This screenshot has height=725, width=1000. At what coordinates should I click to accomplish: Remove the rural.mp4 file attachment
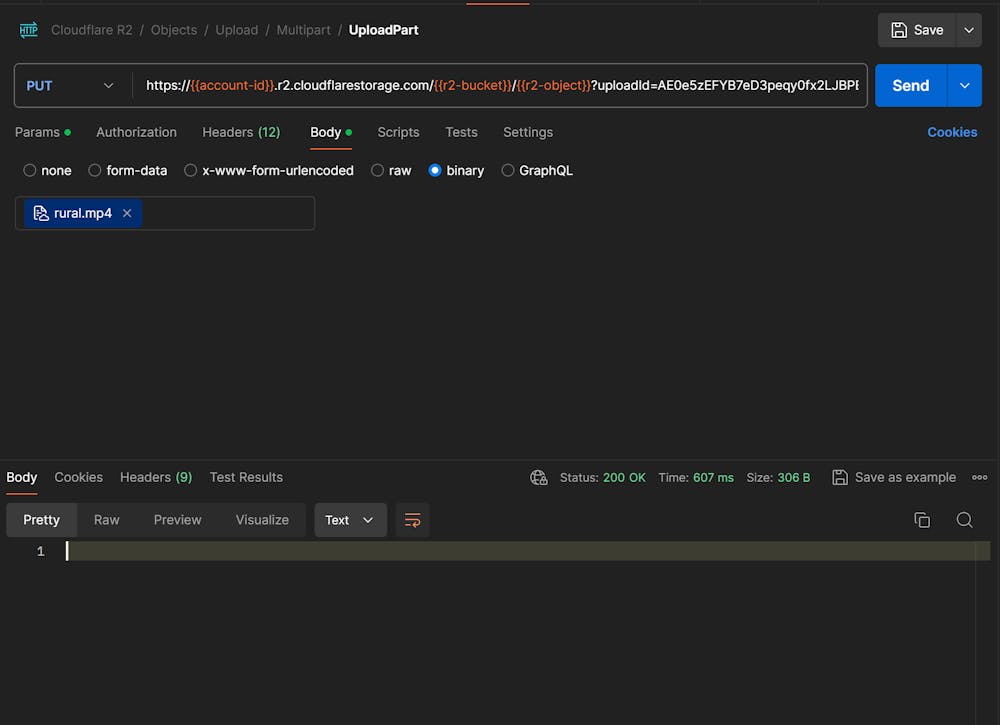(x=126, y=213)
